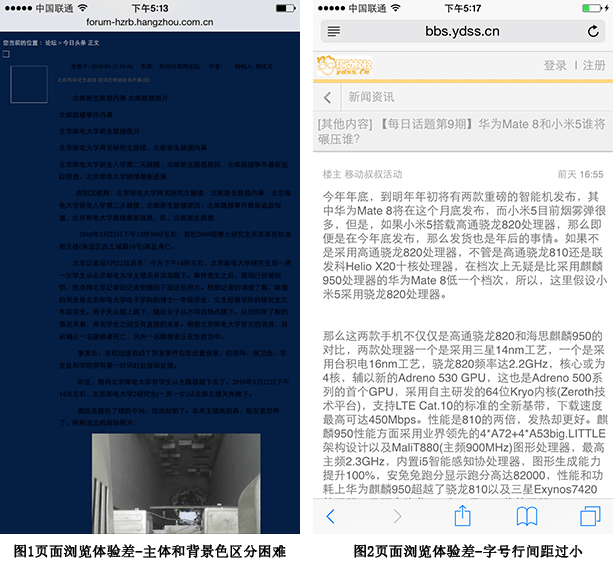Tap the clock 下午5:17 in the status bar
Screen dimensions: 613x562
[x=463, y=8]
